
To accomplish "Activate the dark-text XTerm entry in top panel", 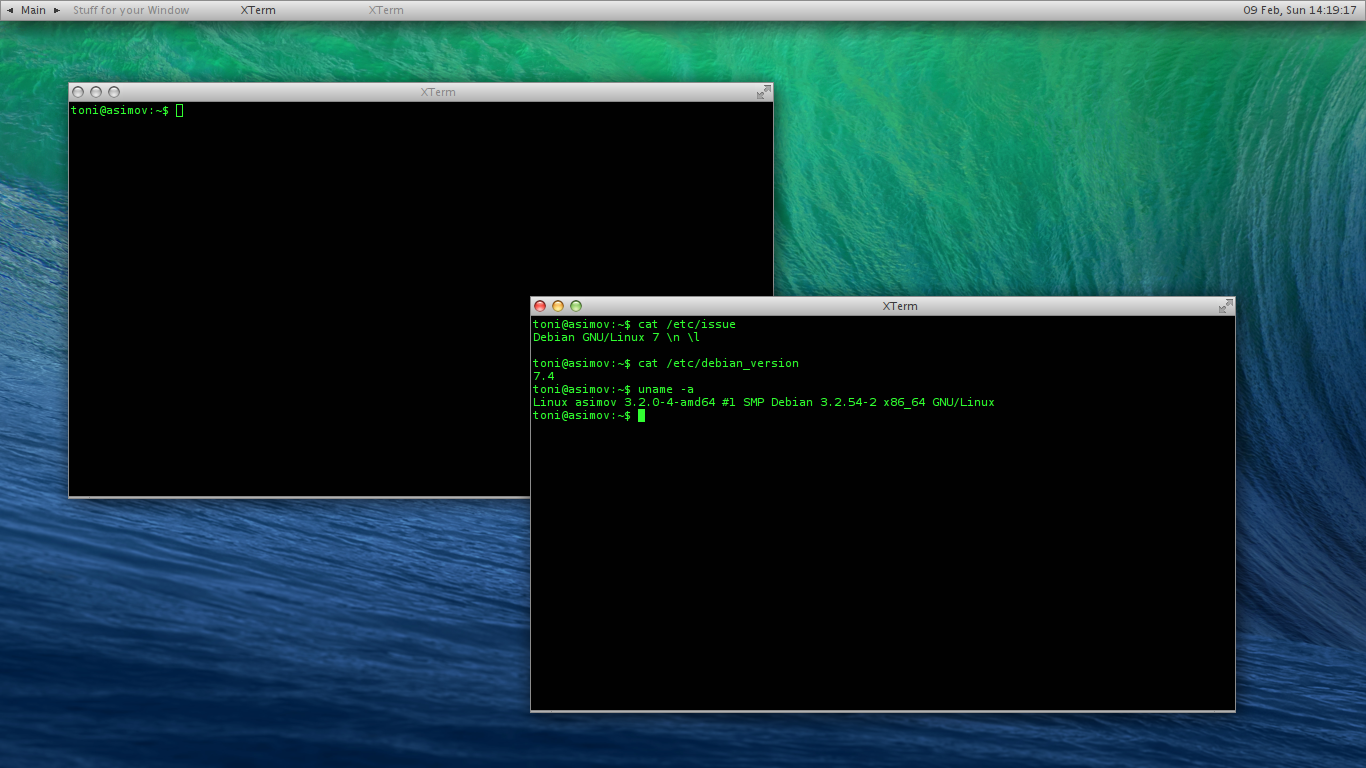I will (x=258, y=10).
